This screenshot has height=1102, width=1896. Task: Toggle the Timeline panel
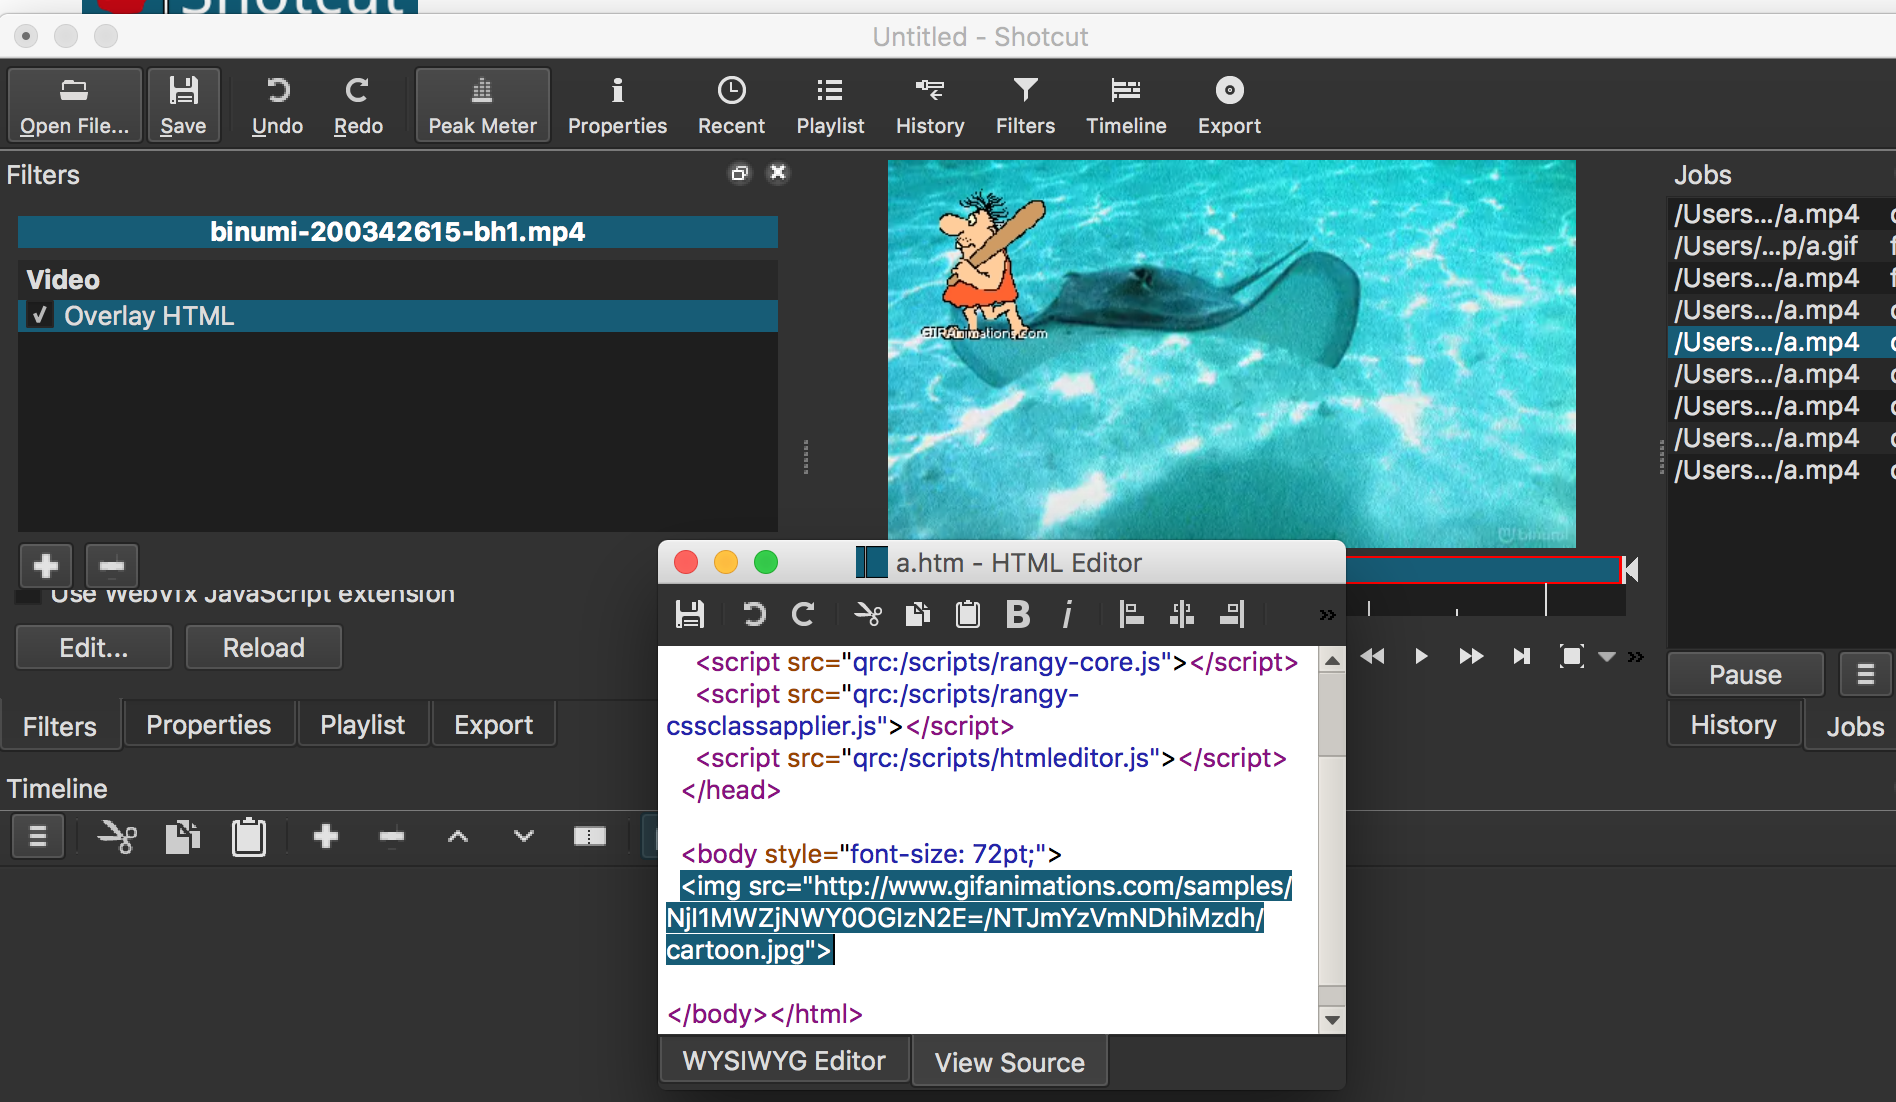[x=1126, y=104]
